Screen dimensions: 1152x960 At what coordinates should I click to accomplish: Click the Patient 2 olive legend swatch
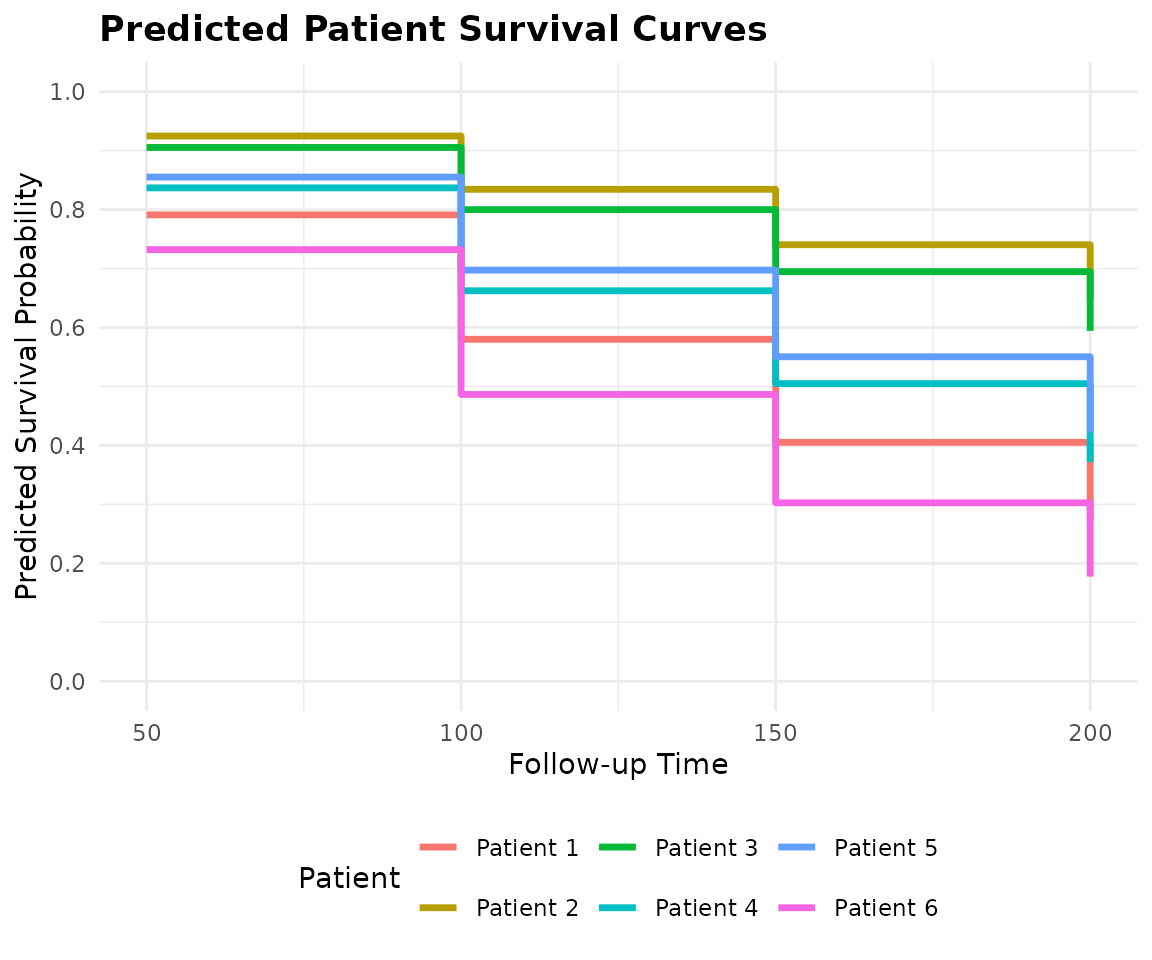tap(437, 908)
